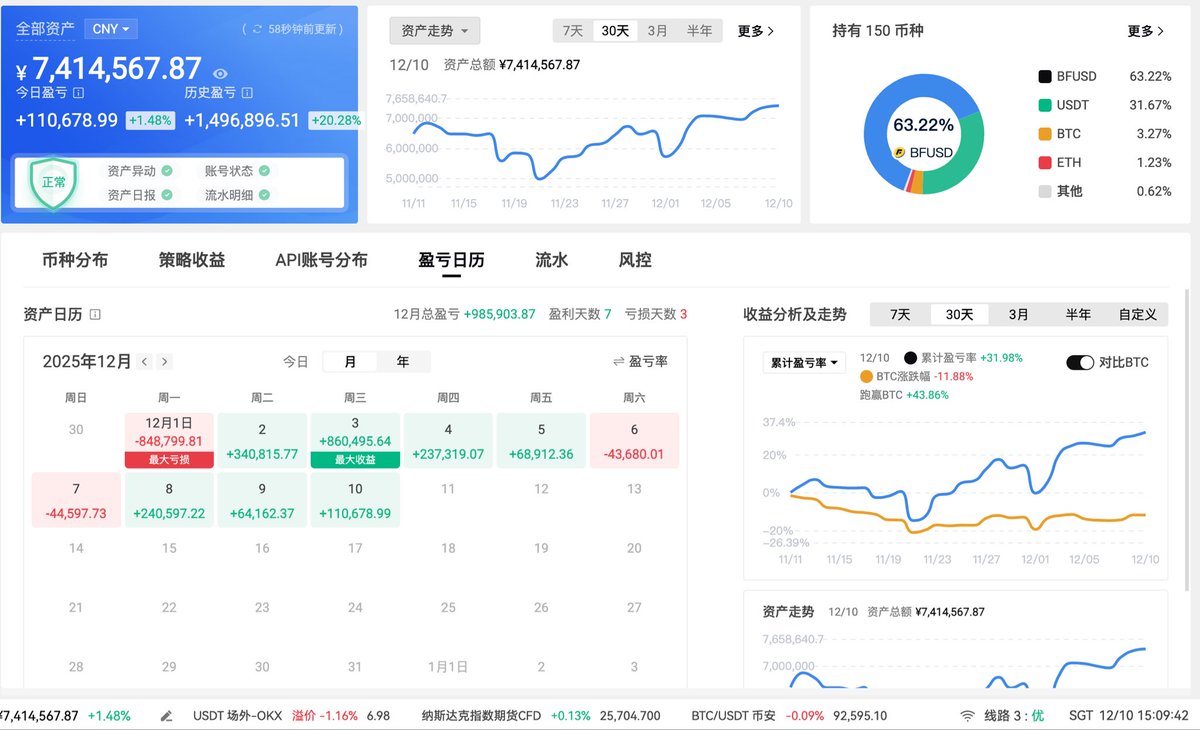1200x730 pixels.
Task: Open December 3 最大收益 calendar cell
Action: (355, 440)
